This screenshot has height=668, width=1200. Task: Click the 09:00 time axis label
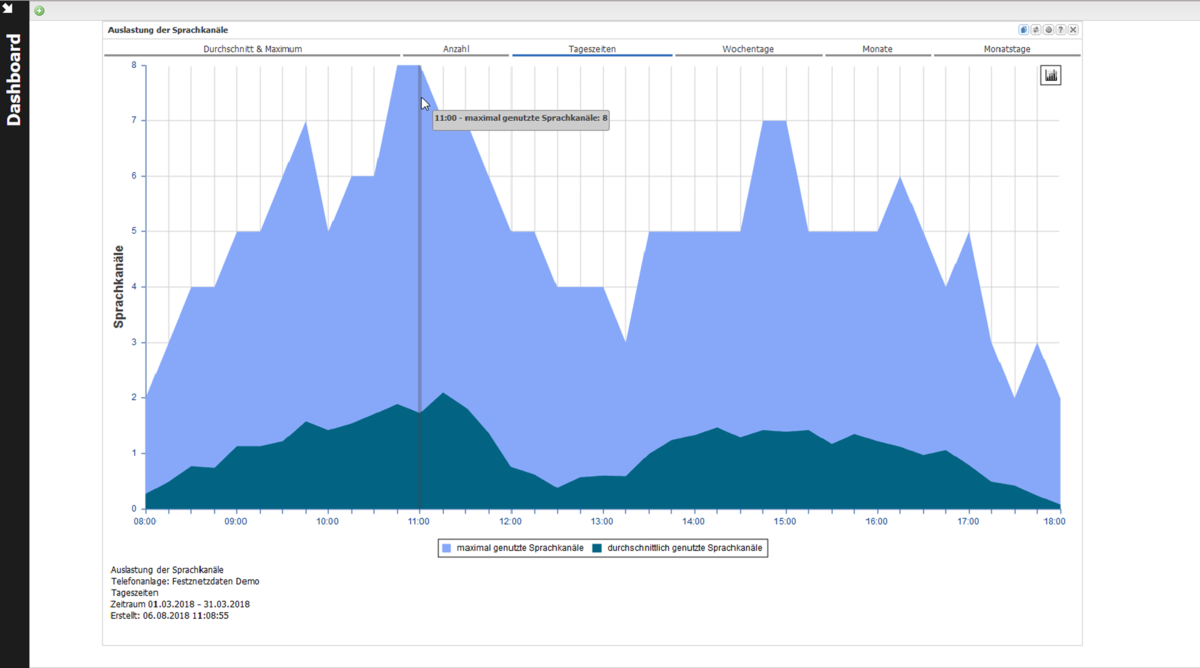(236, 521)
